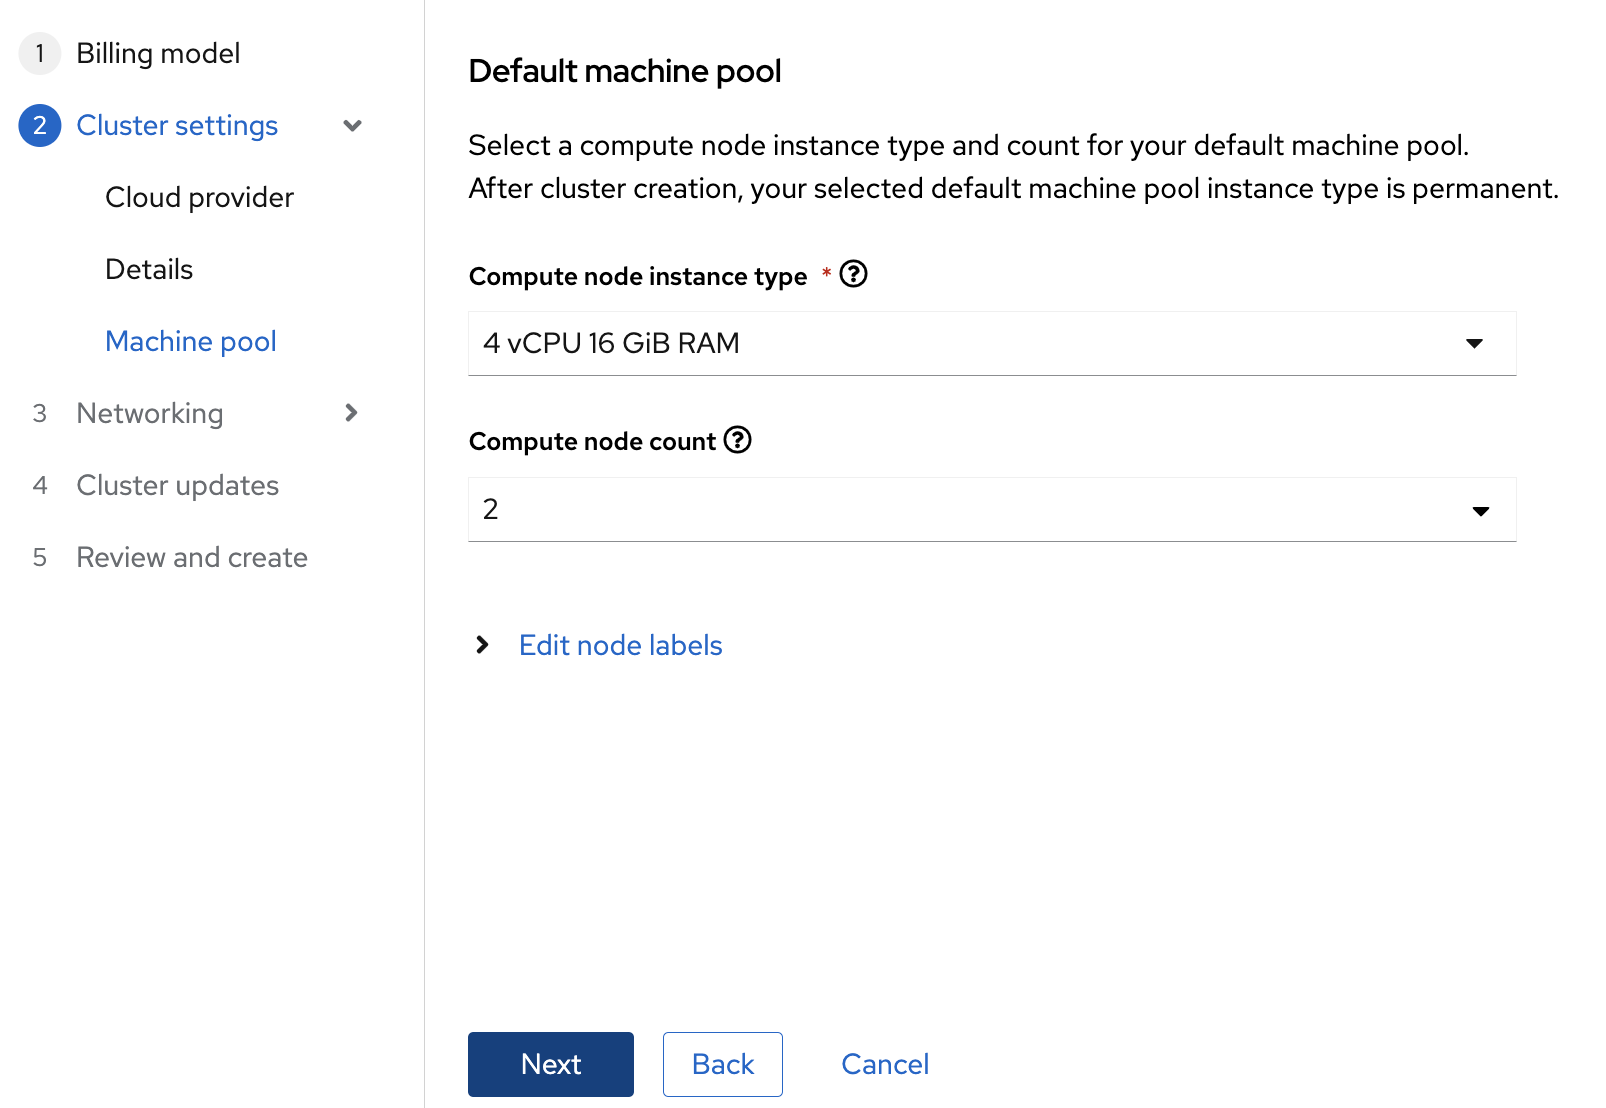Click the instance type dropdown caret
This screenshot has height=1108, width=1606.
point(1474,344)
